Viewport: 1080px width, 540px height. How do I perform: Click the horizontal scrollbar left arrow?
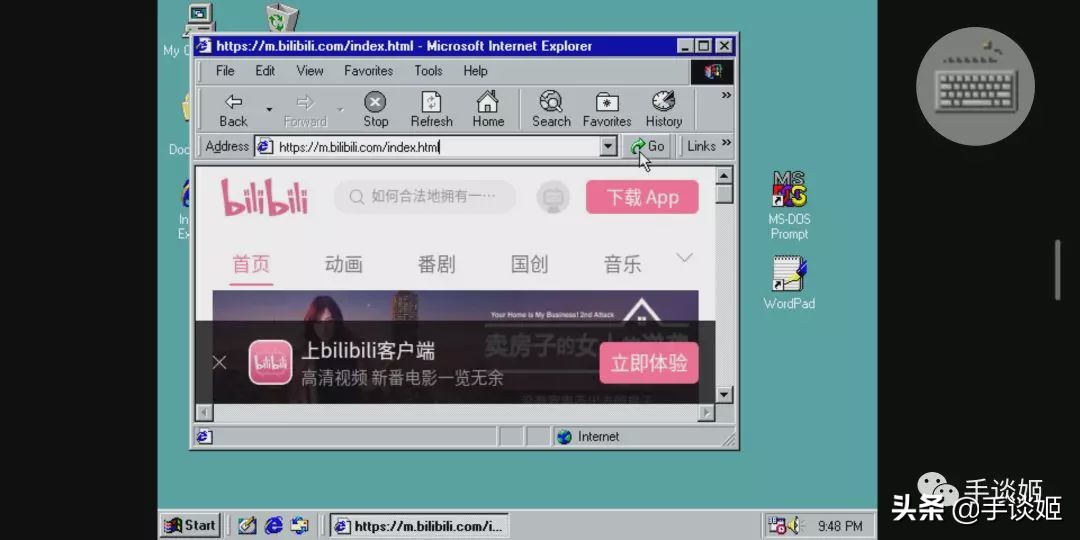click(x=204, y=412)
